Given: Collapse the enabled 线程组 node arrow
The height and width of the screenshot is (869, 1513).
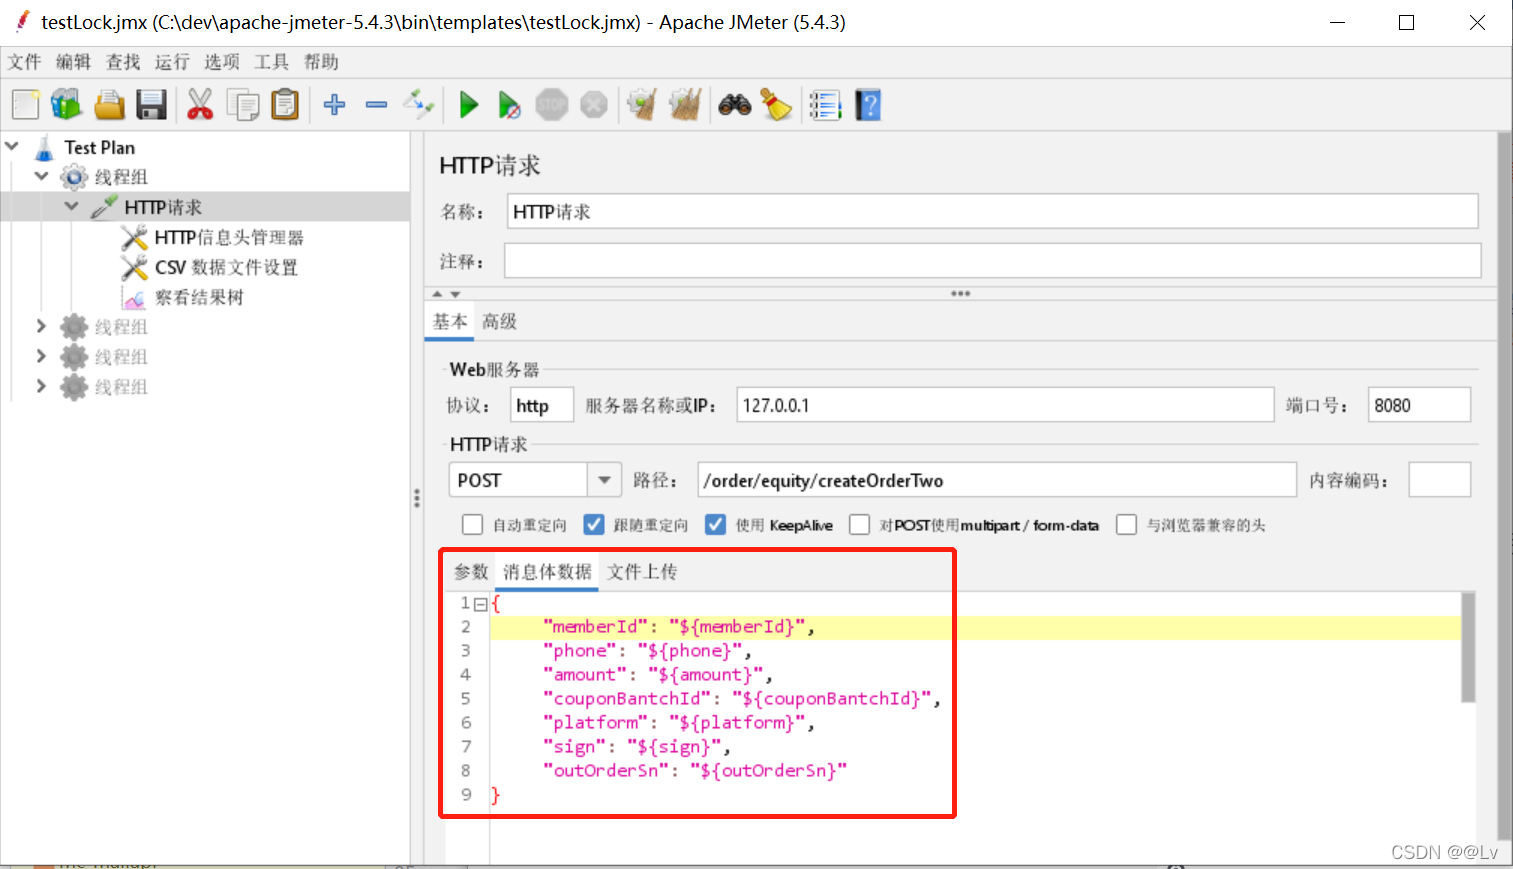Looking at the screenshot, I should [42, 176].
